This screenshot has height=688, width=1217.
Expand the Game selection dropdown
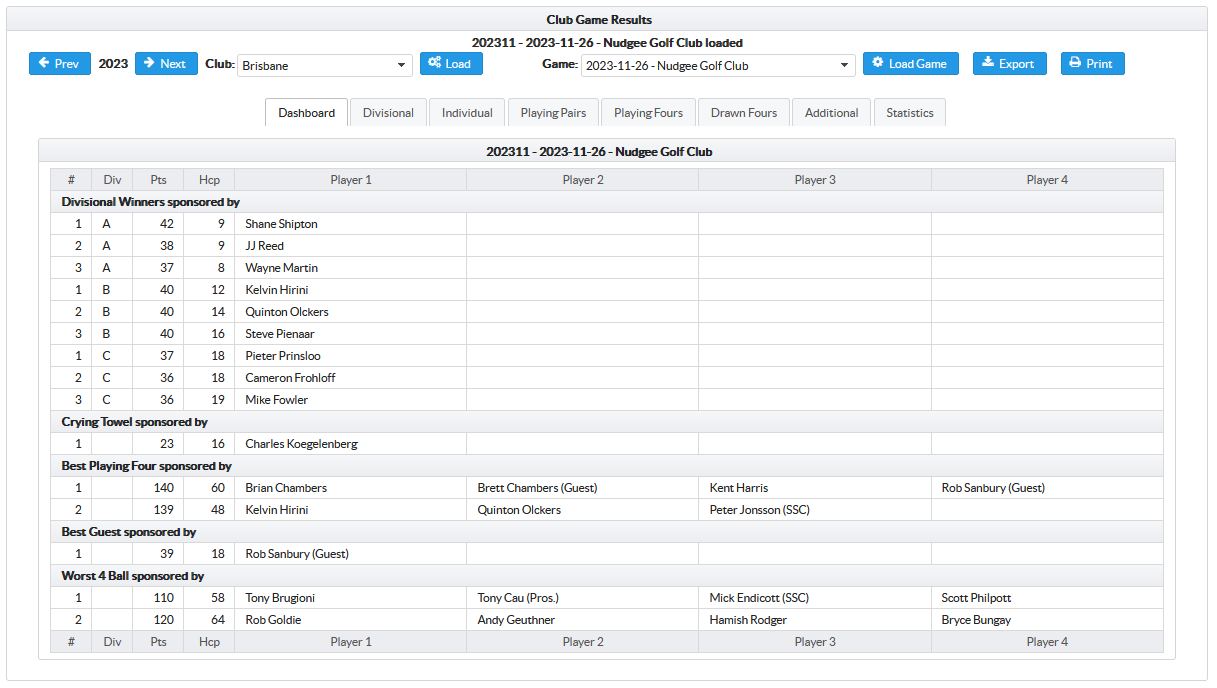coord(717,66)
